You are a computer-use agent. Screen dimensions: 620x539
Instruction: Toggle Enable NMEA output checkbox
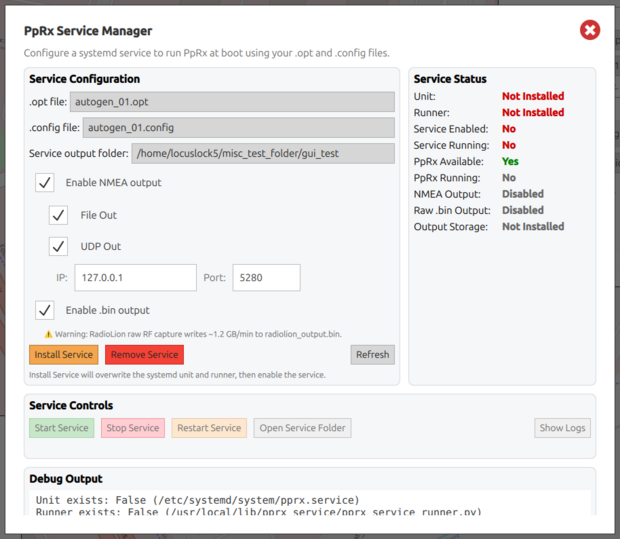click(x=45, y=183)
